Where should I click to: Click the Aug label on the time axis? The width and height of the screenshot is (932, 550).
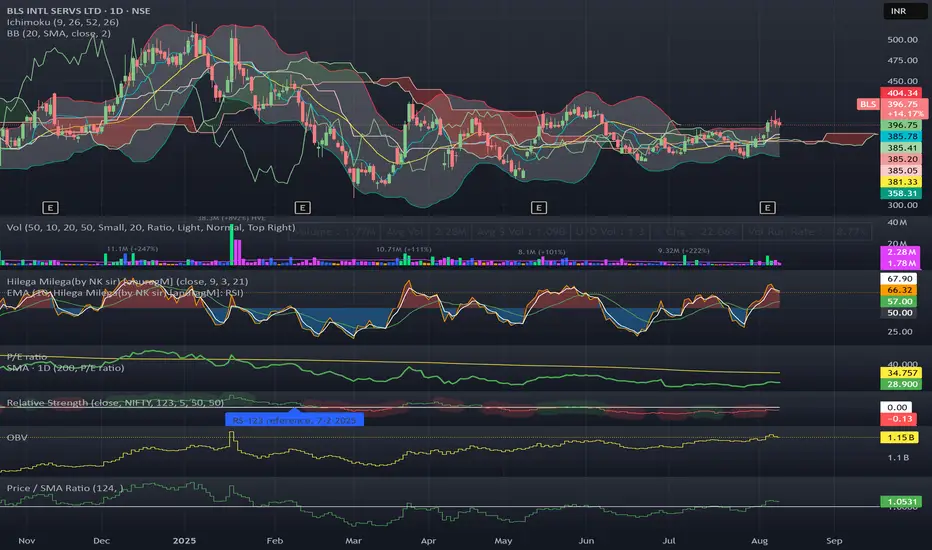coord(759,540)
